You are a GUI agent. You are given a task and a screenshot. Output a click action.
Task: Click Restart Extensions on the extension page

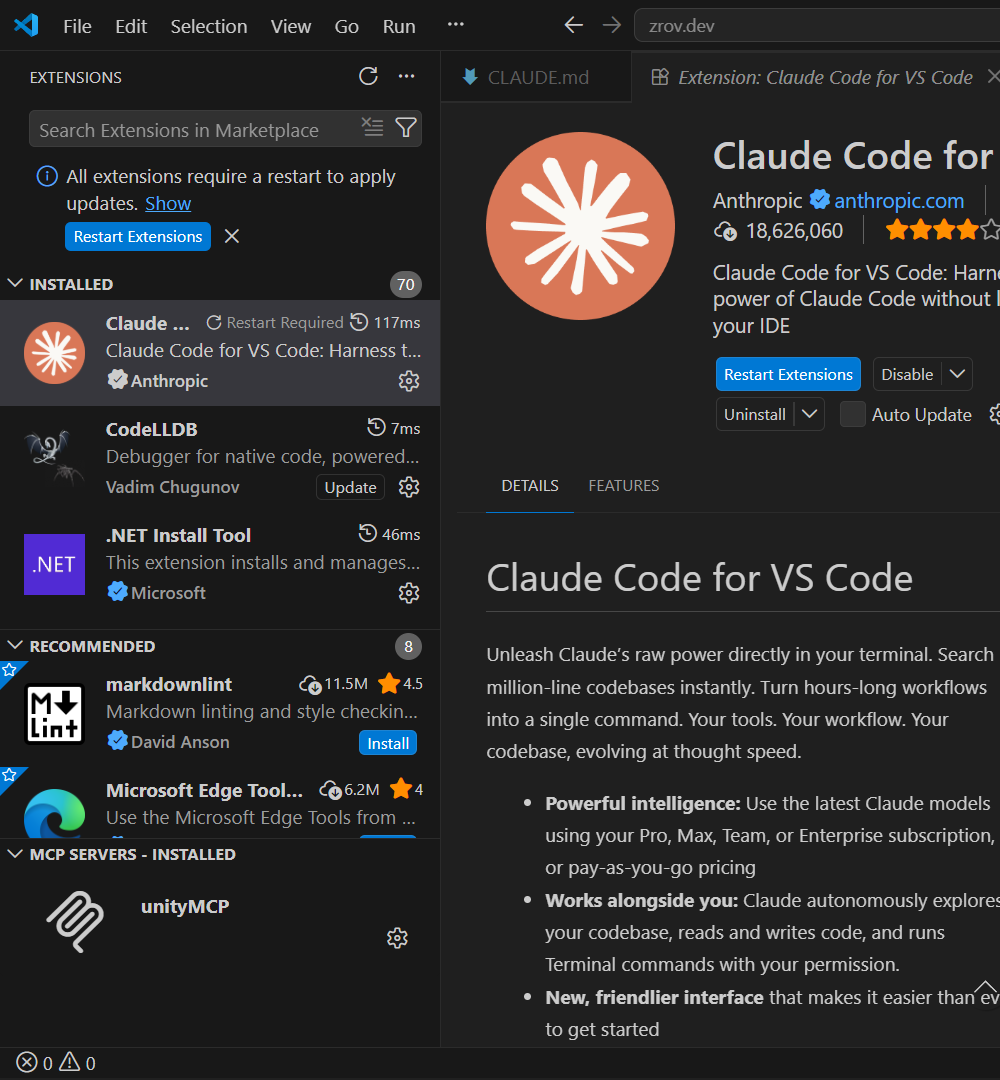(788, 374)
